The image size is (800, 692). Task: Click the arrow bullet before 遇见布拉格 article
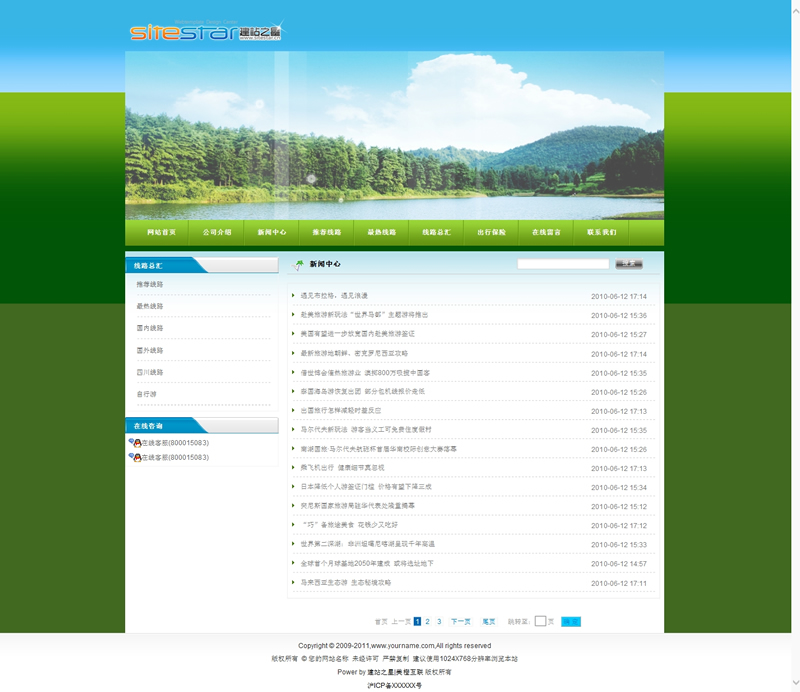tap(294, 296)
